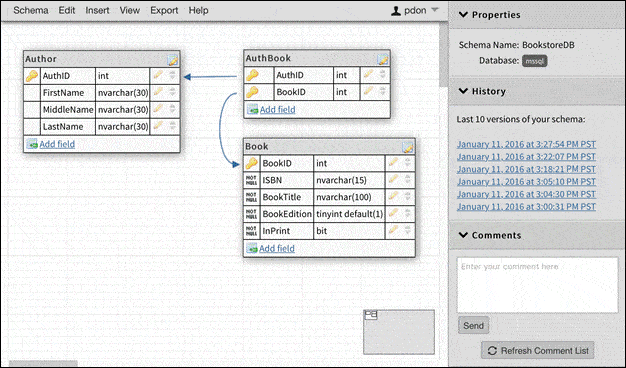Viewport: 626px width, 368px height.
Task: Select the Author table header
Action: pos(102,59)
